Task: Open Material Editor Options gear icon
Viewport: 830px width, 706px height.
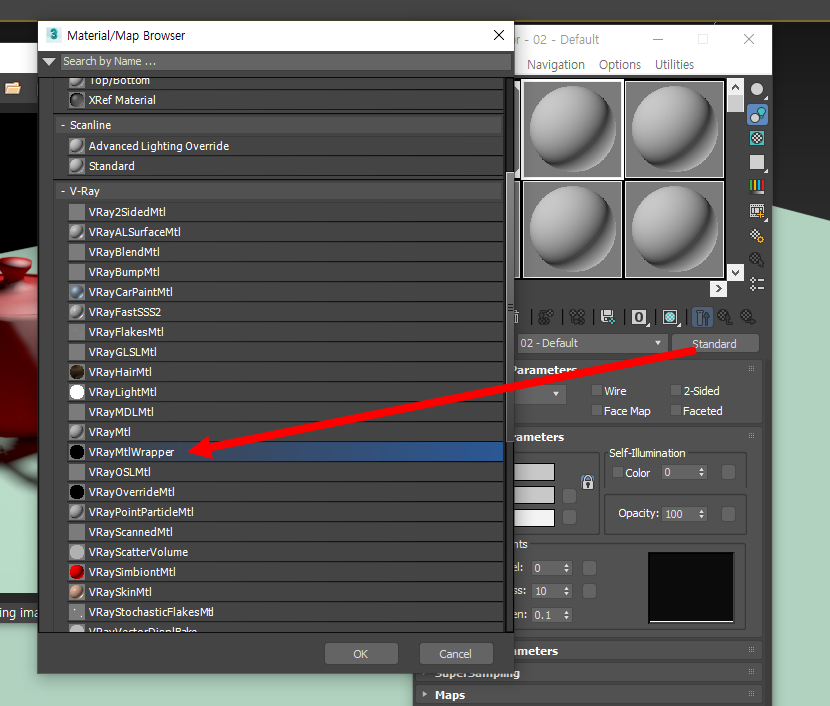Action: 757,236
